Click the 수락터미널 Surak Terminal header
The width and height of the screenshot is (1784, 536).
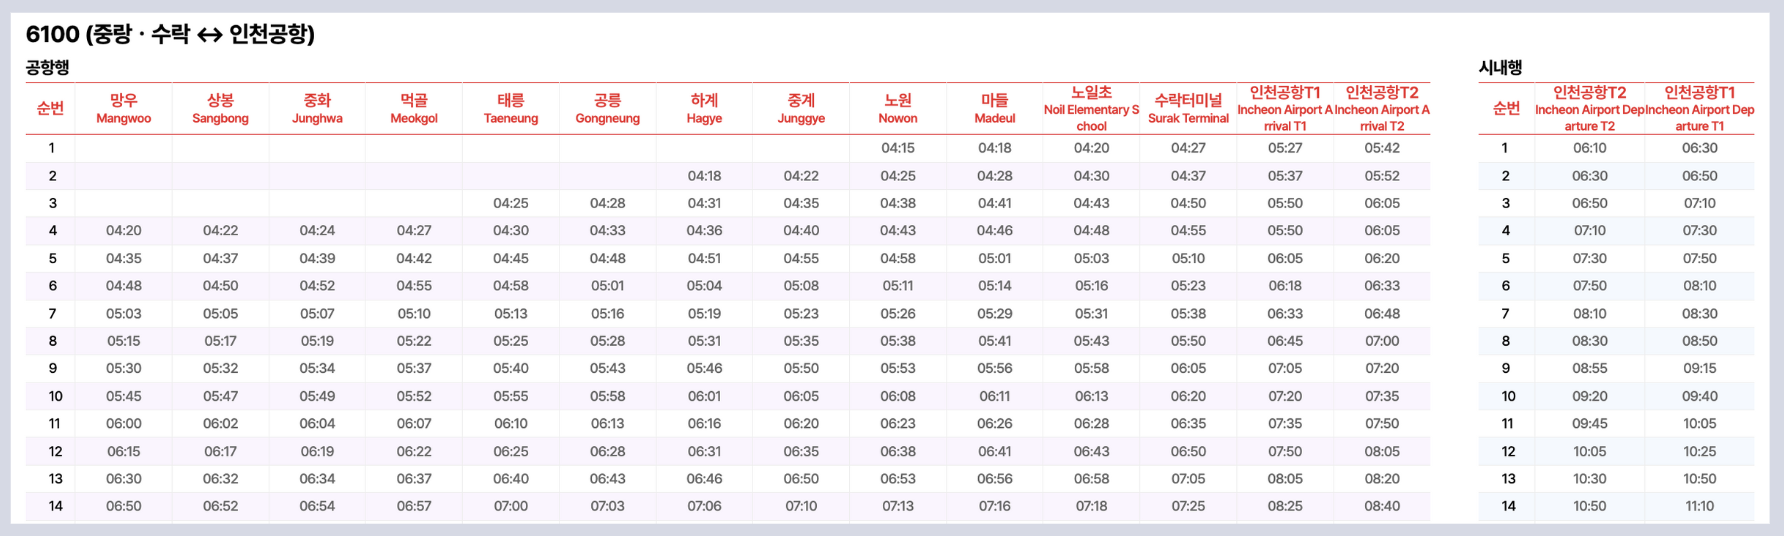[1188, 108]
